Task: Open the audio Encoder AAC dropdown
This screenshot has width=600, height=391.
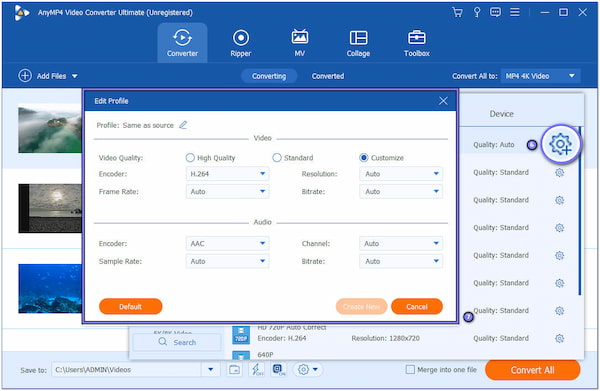Action: (x=227, y=243)
